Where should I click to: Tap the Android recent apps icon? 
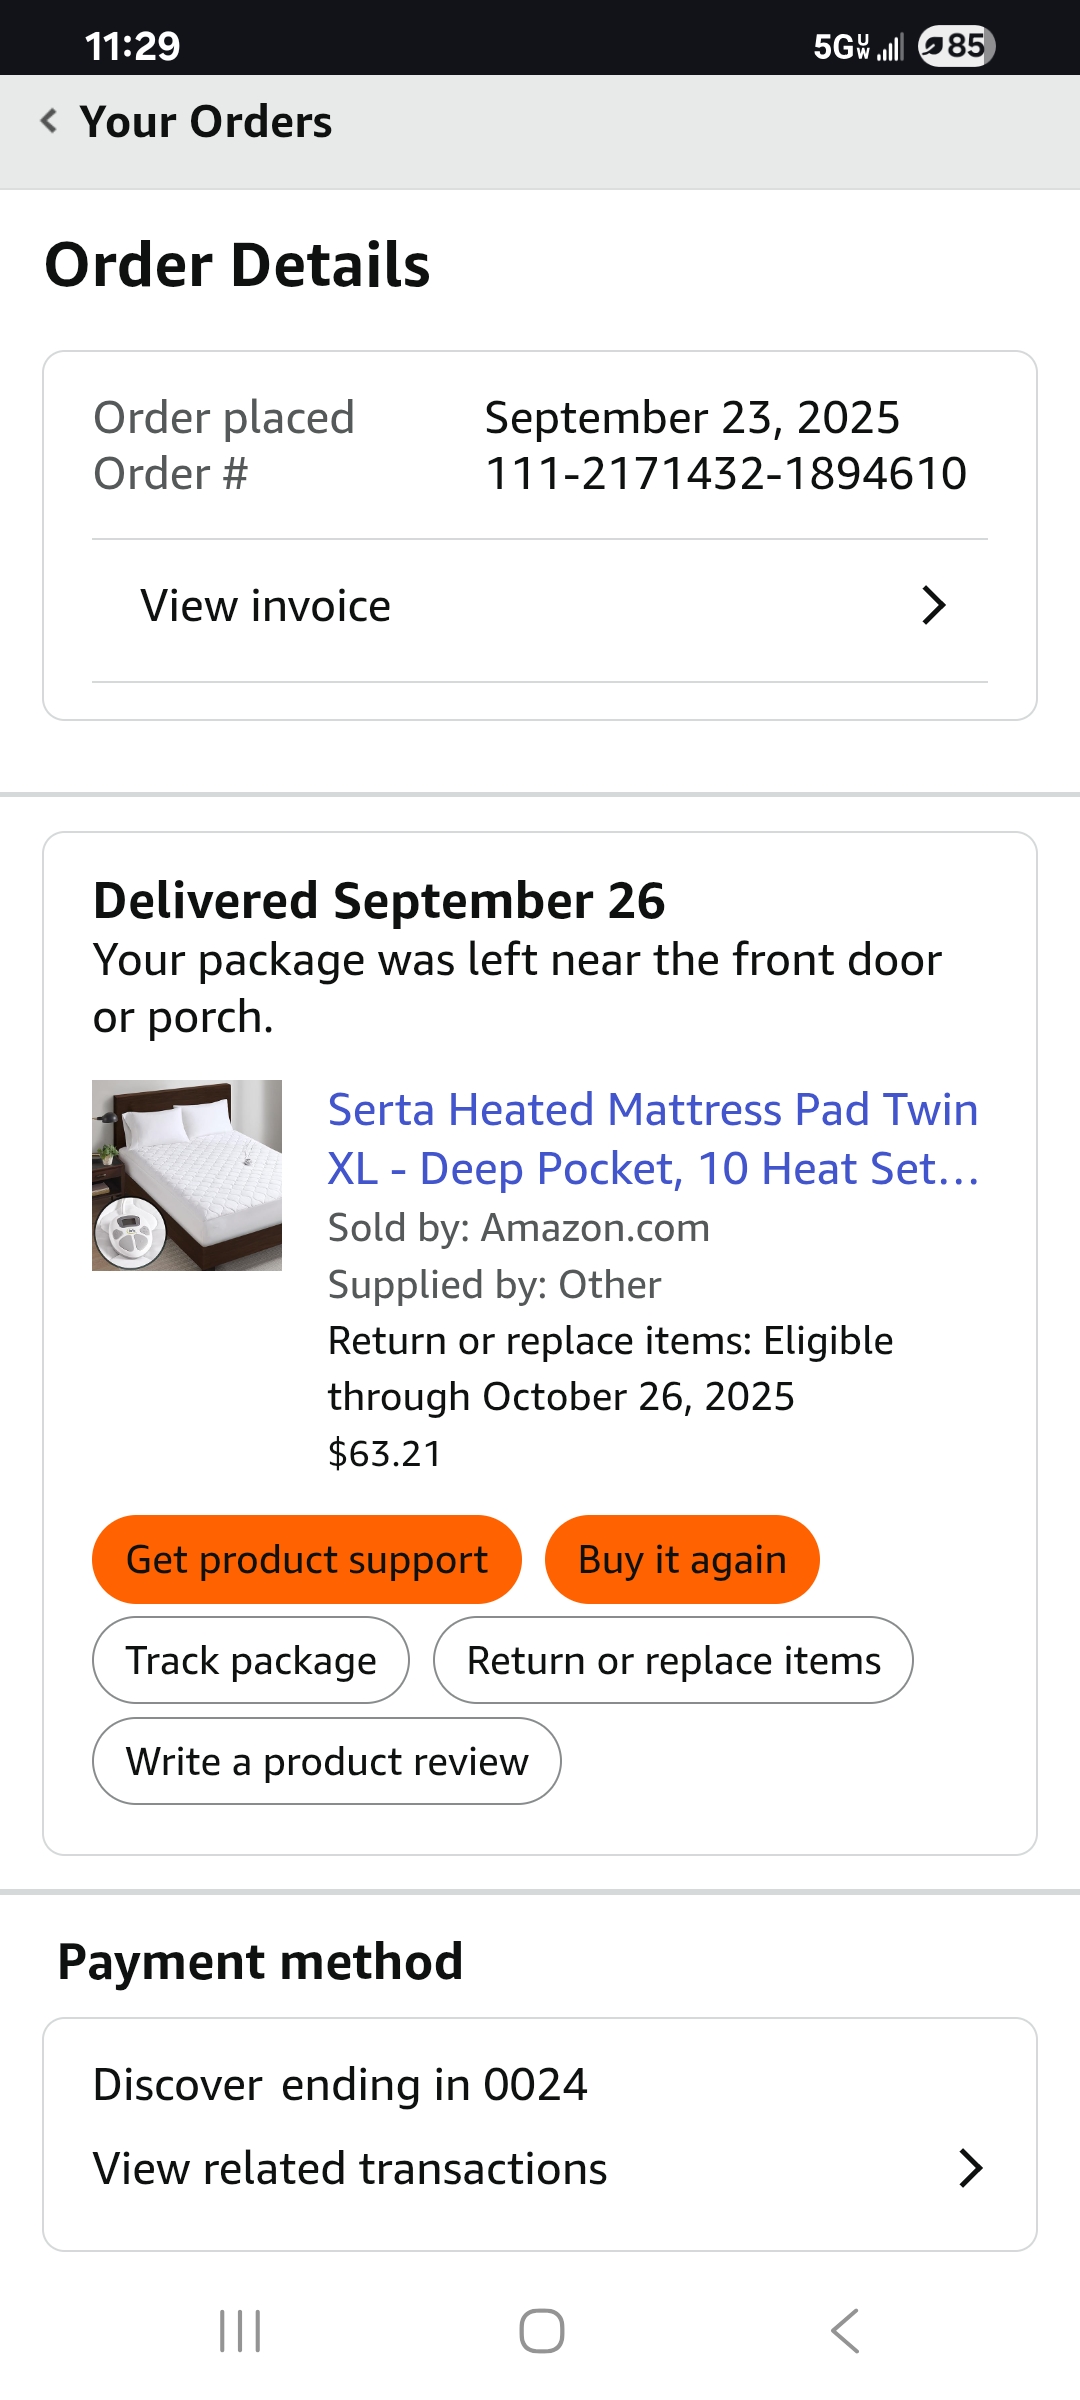pos(240,2331)
